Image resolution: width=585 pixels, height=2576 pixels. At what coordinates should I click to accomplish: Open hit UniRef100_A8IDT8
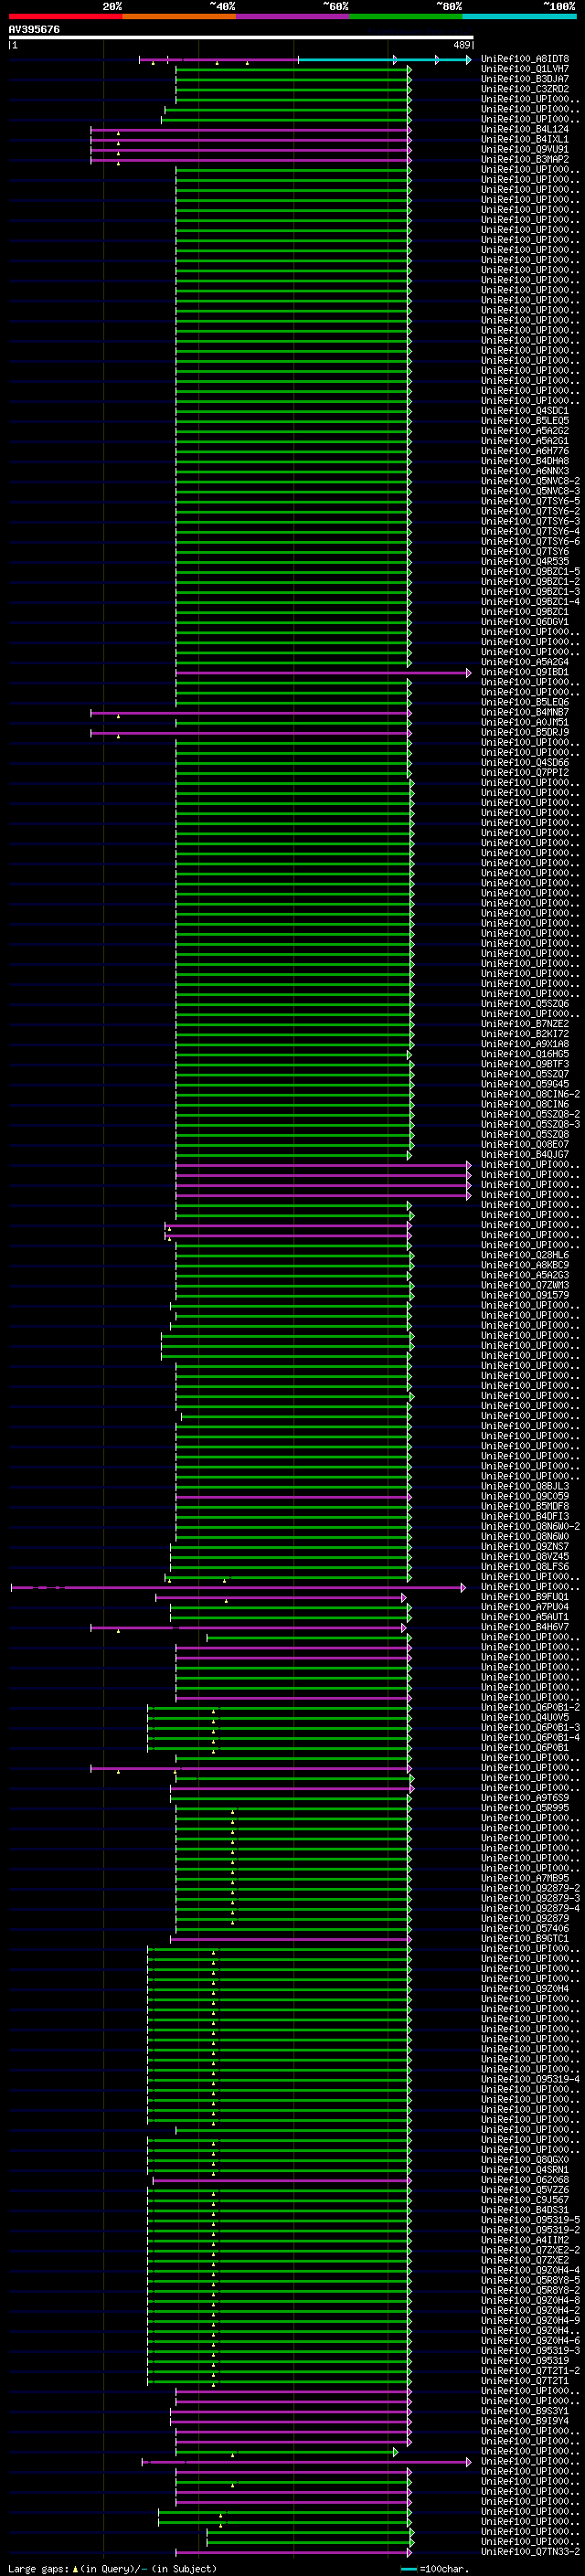click(525, 59)
